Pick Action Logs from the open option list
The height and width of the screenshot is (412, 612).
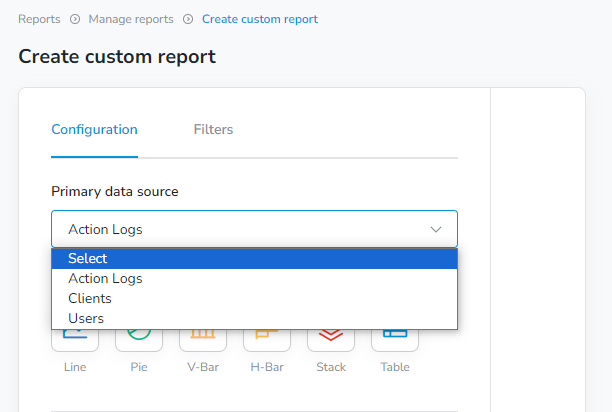point(254,279)
